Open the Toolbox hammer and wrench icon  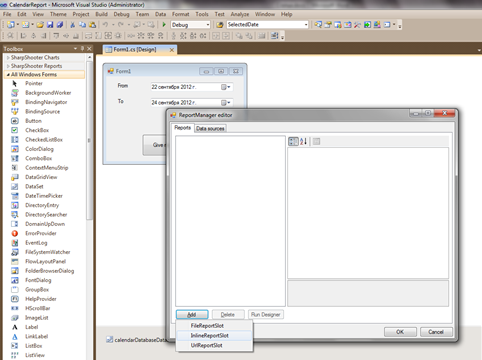pos(357,25)
